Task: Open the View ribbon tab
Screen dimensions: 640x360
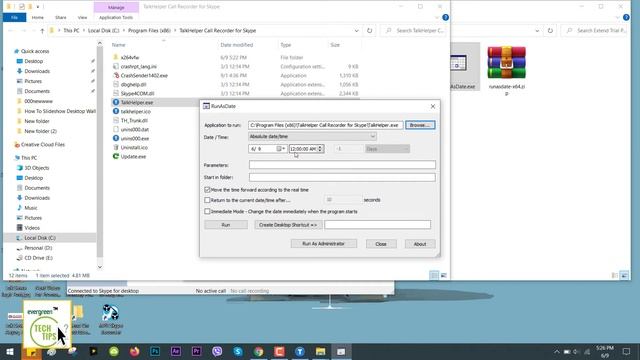Action: (x=82, y=18)
